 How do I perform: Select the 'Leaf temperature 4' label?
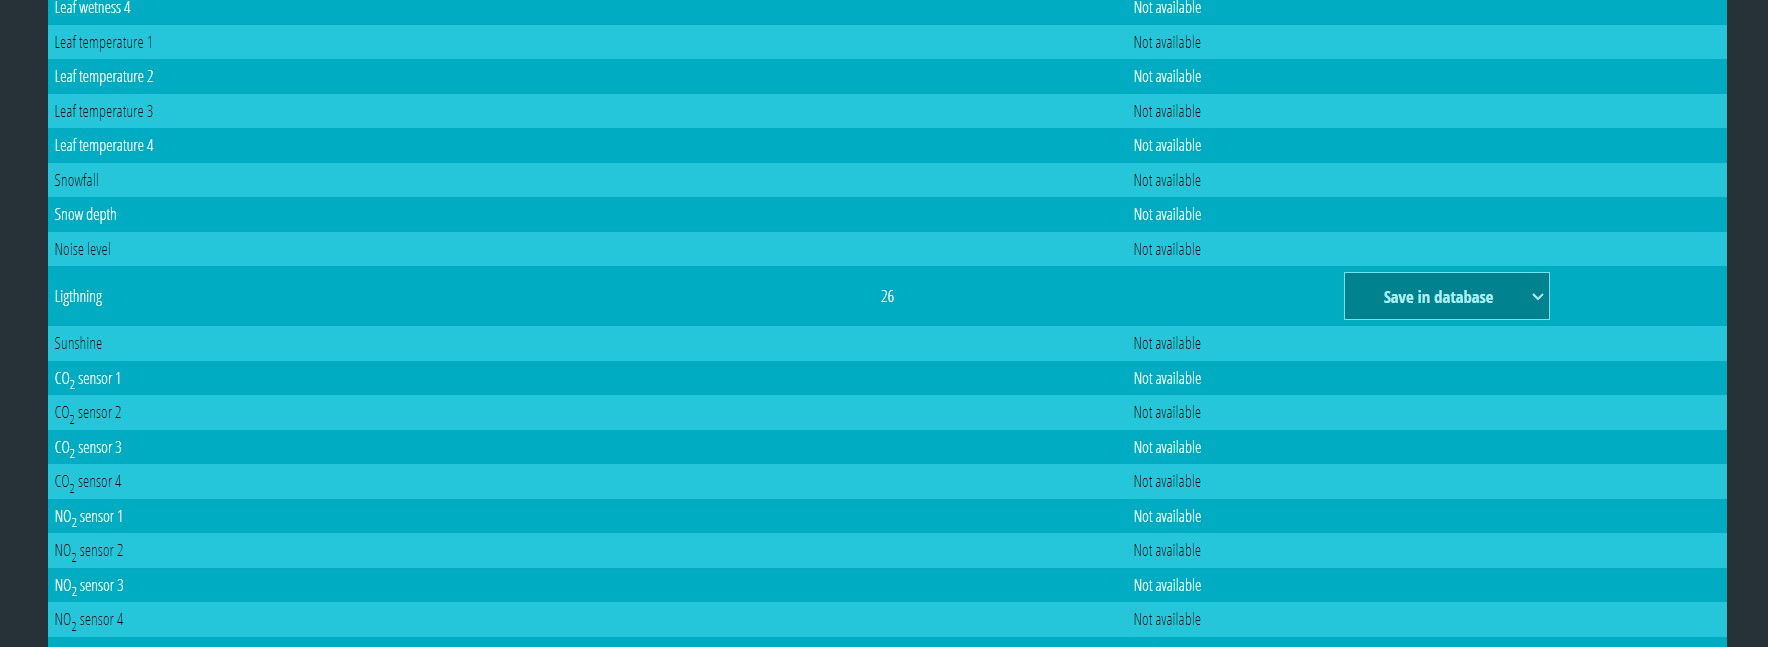tap(104, 145)
